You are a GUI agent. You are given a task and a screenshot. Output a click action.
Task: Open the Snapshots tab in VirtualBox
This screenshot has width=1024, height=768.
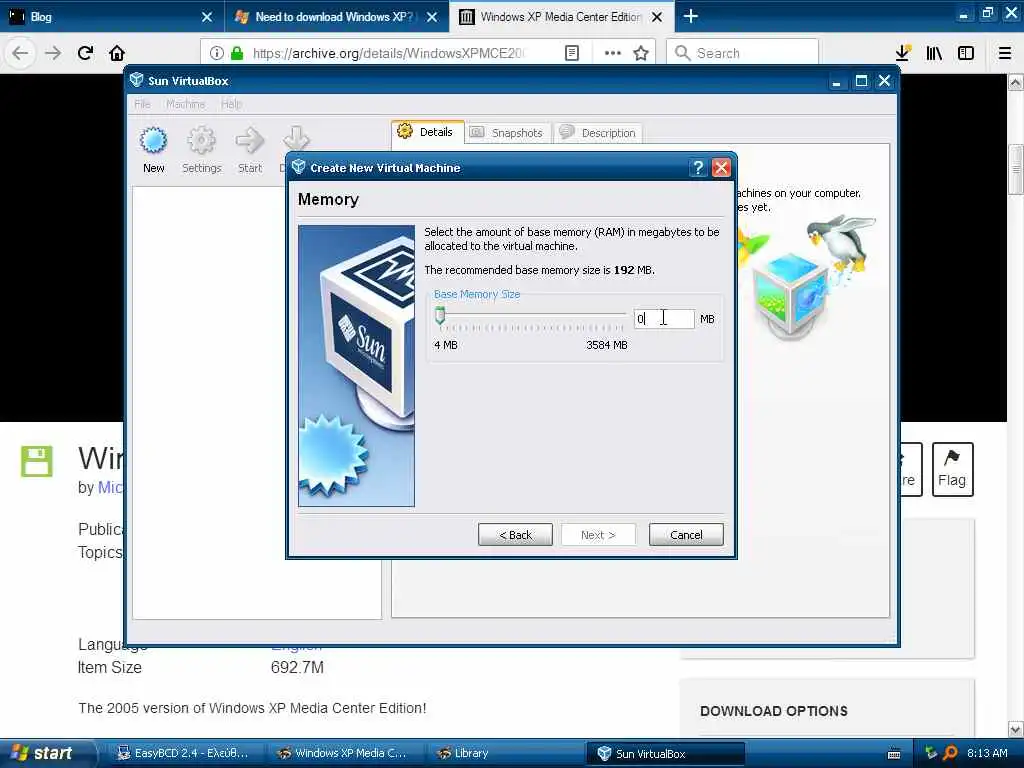pyautogui.click(x=508, y=133)
